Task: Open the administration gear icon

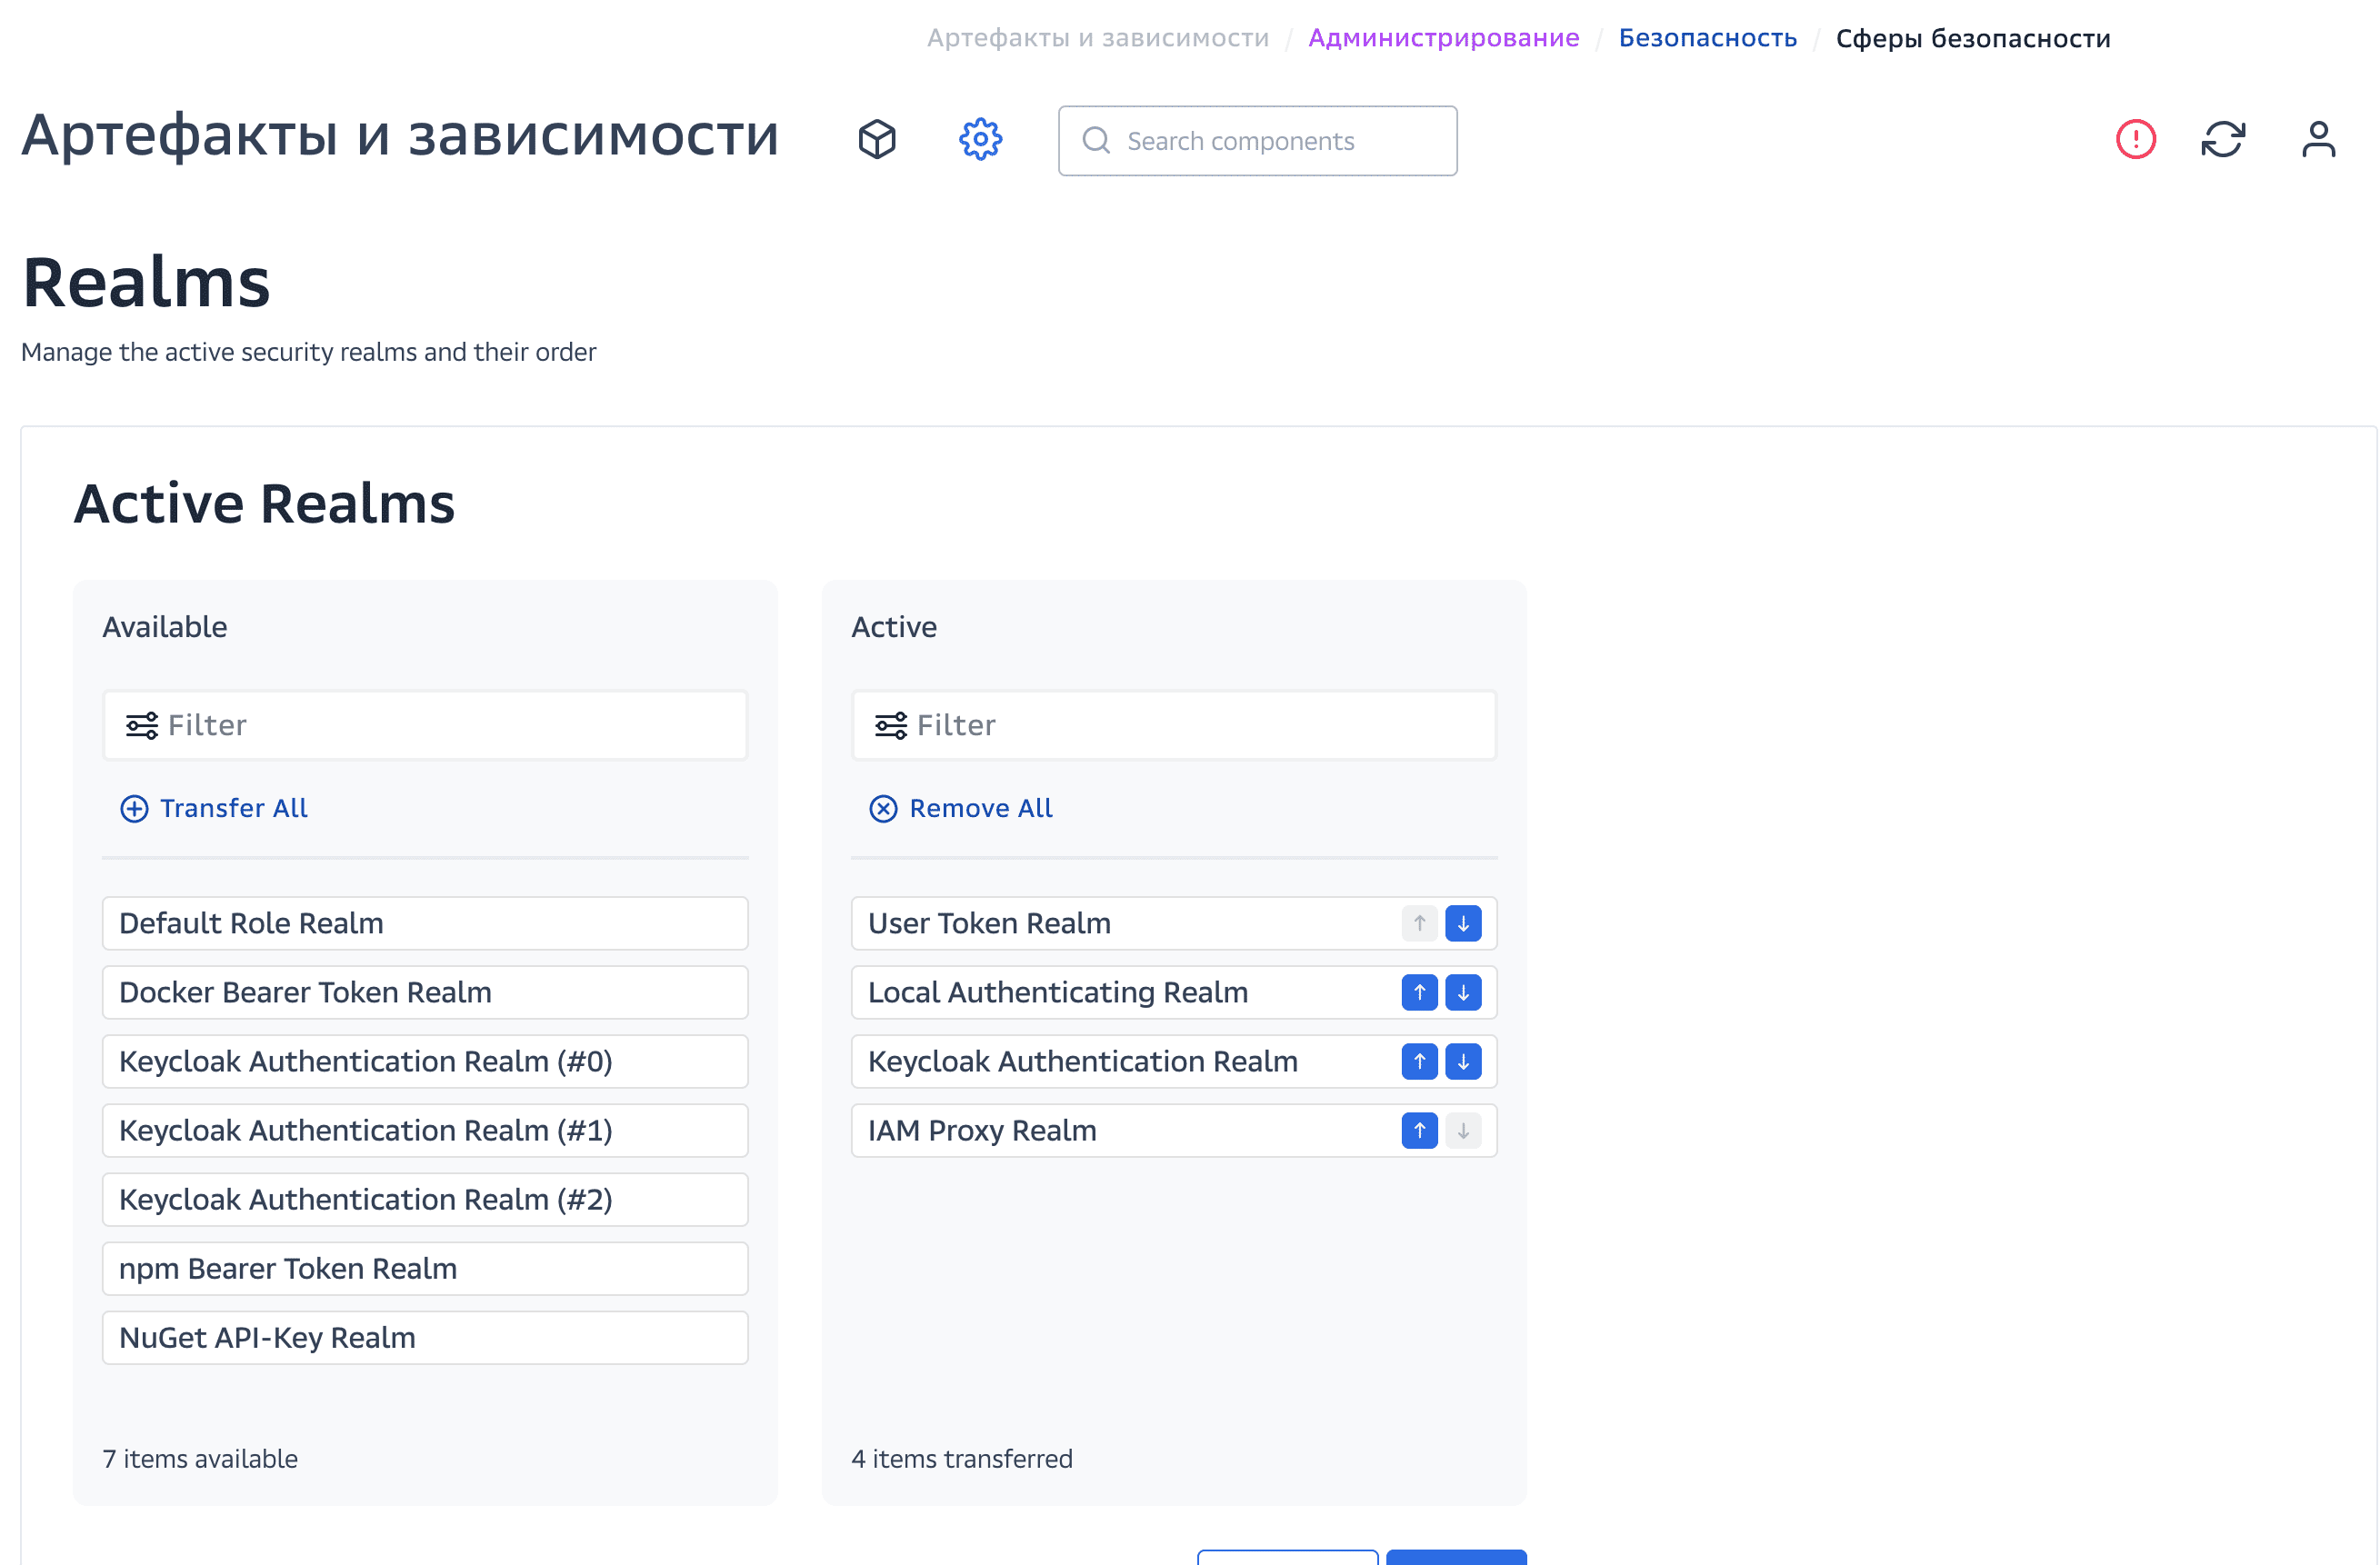Action: tap(980, 139)
